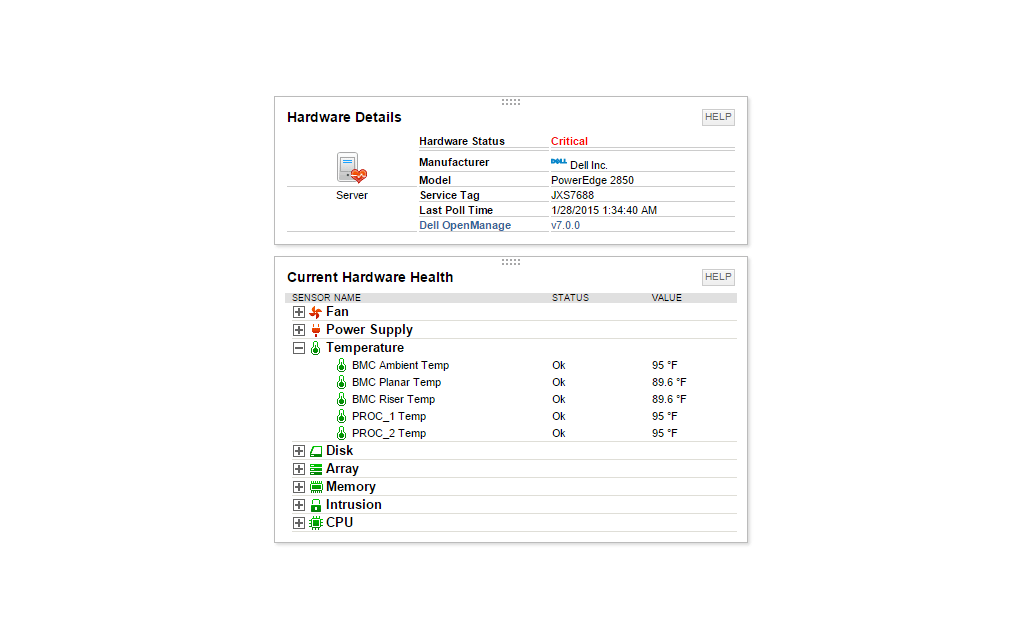Select the Temperature row label
Image resolution: width=1024 pixels, height=640 pixels.
(x=365, y=348)
